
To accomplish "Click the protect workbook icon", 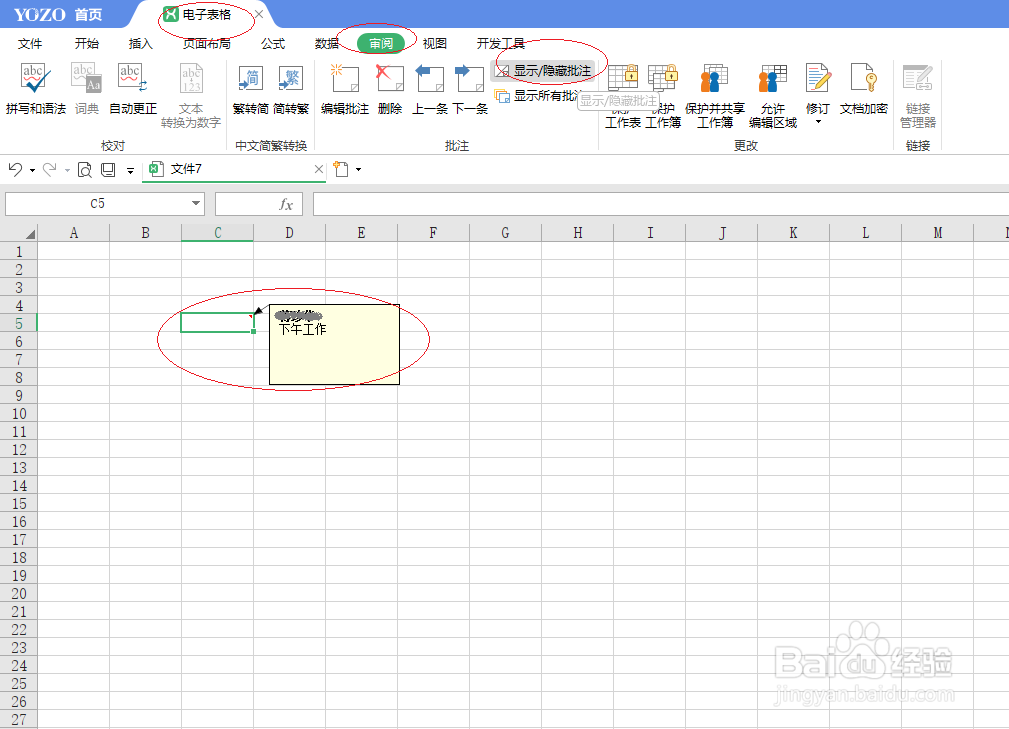I will [663, 77].
